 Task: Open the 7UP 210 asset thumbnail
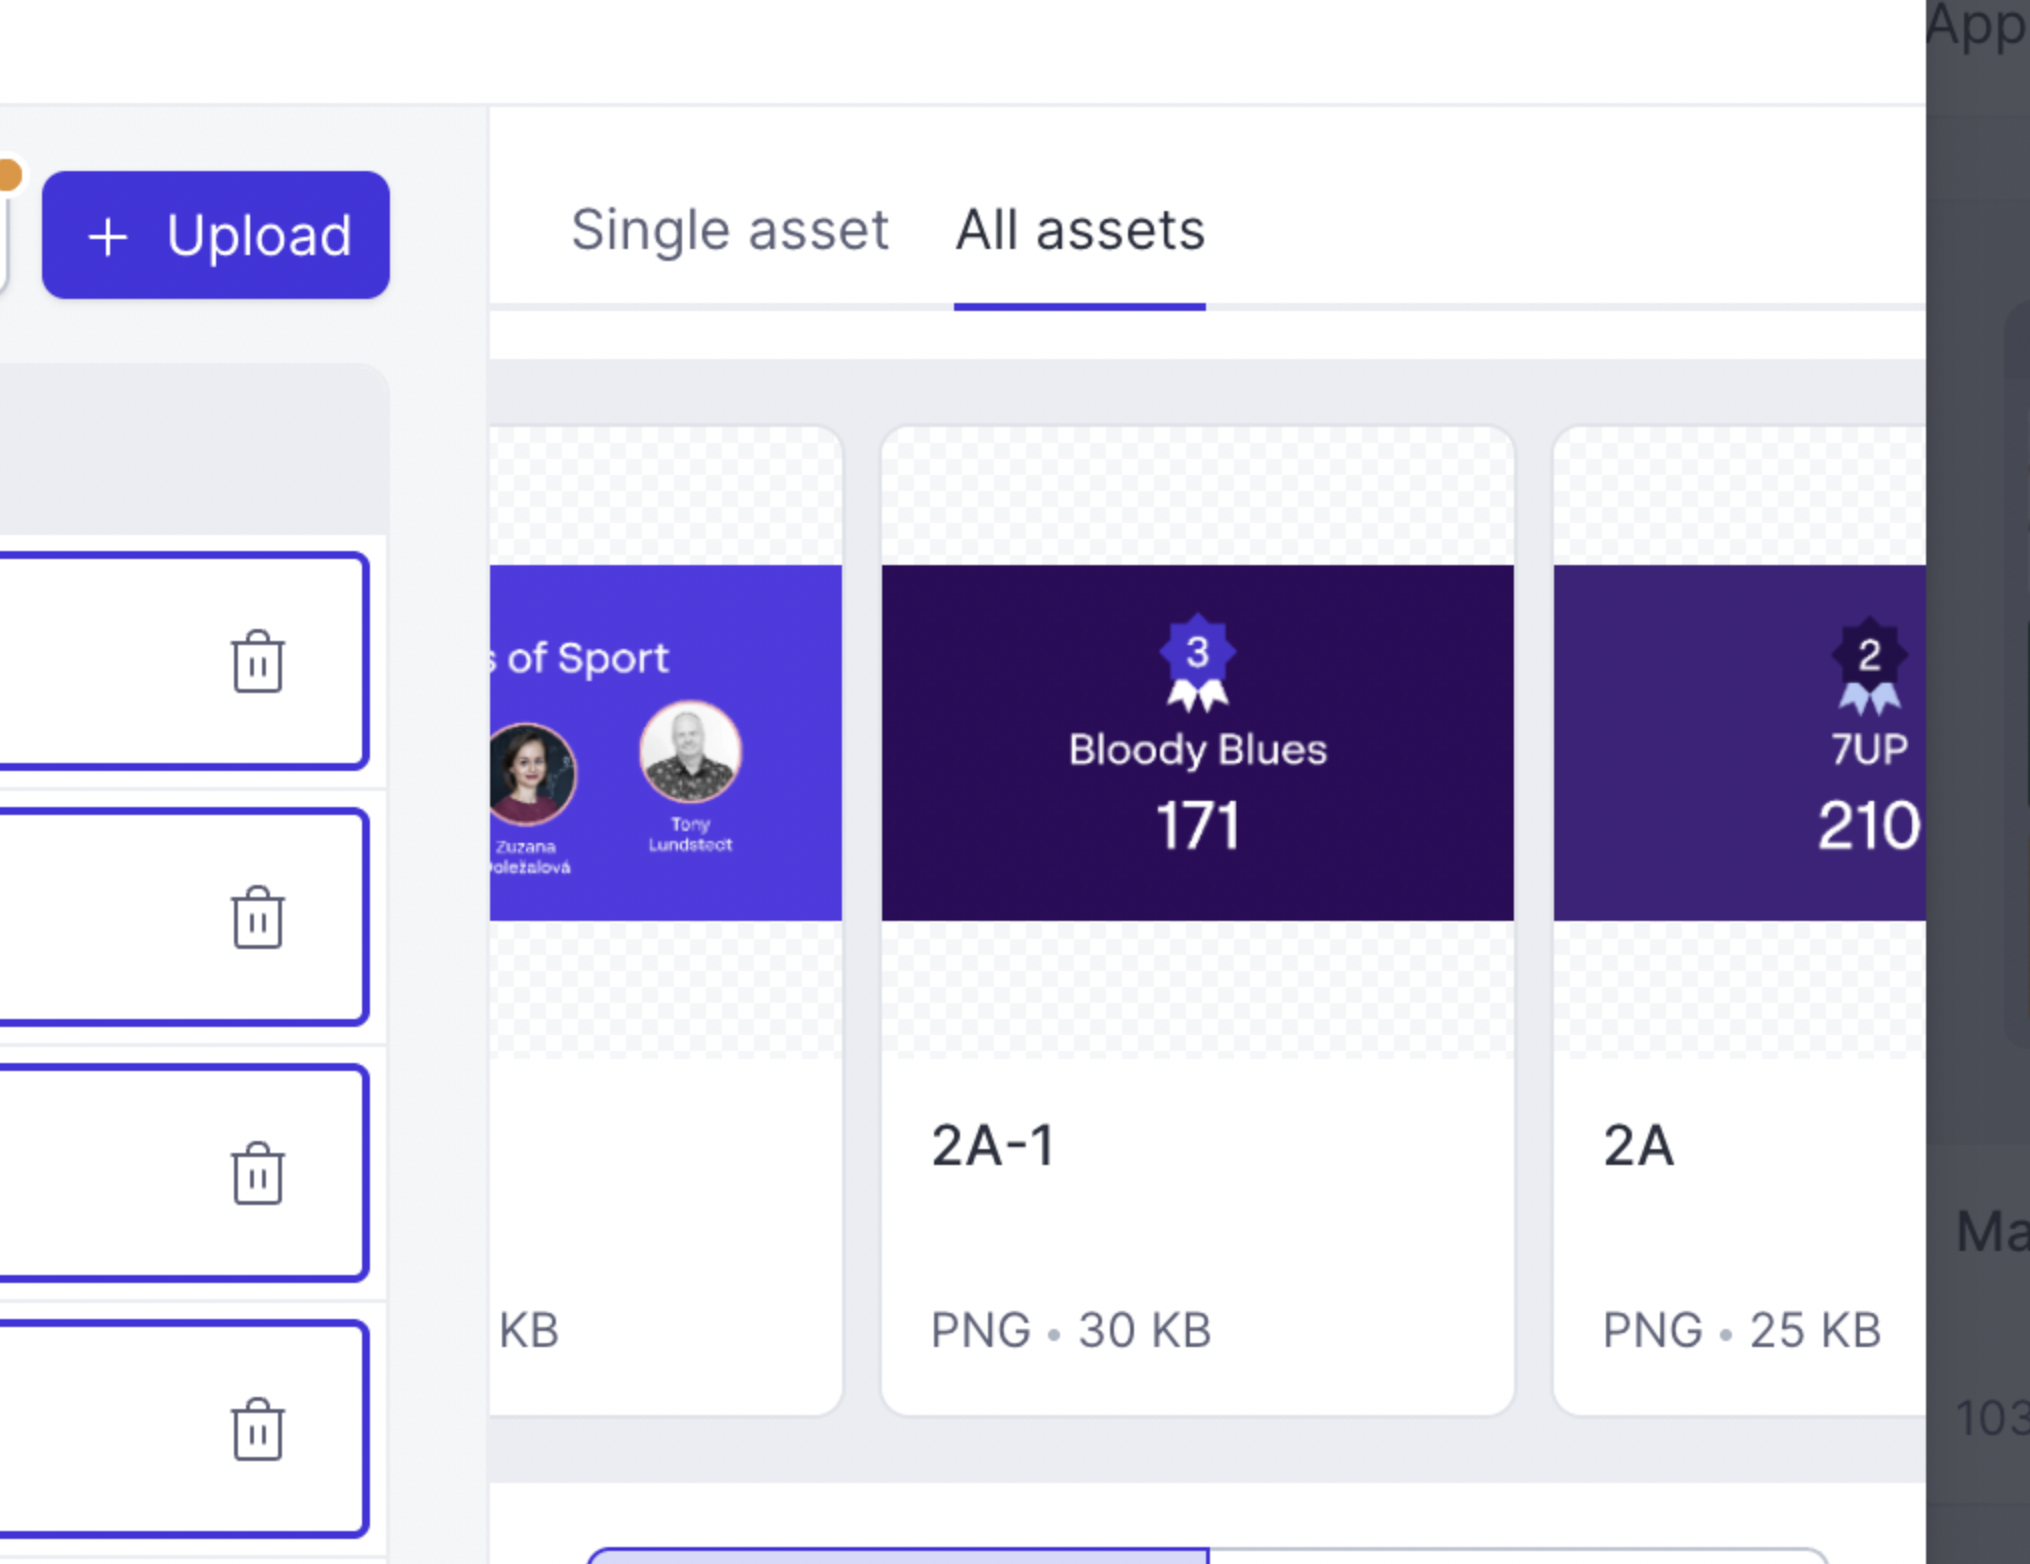tap(1740, 742)
